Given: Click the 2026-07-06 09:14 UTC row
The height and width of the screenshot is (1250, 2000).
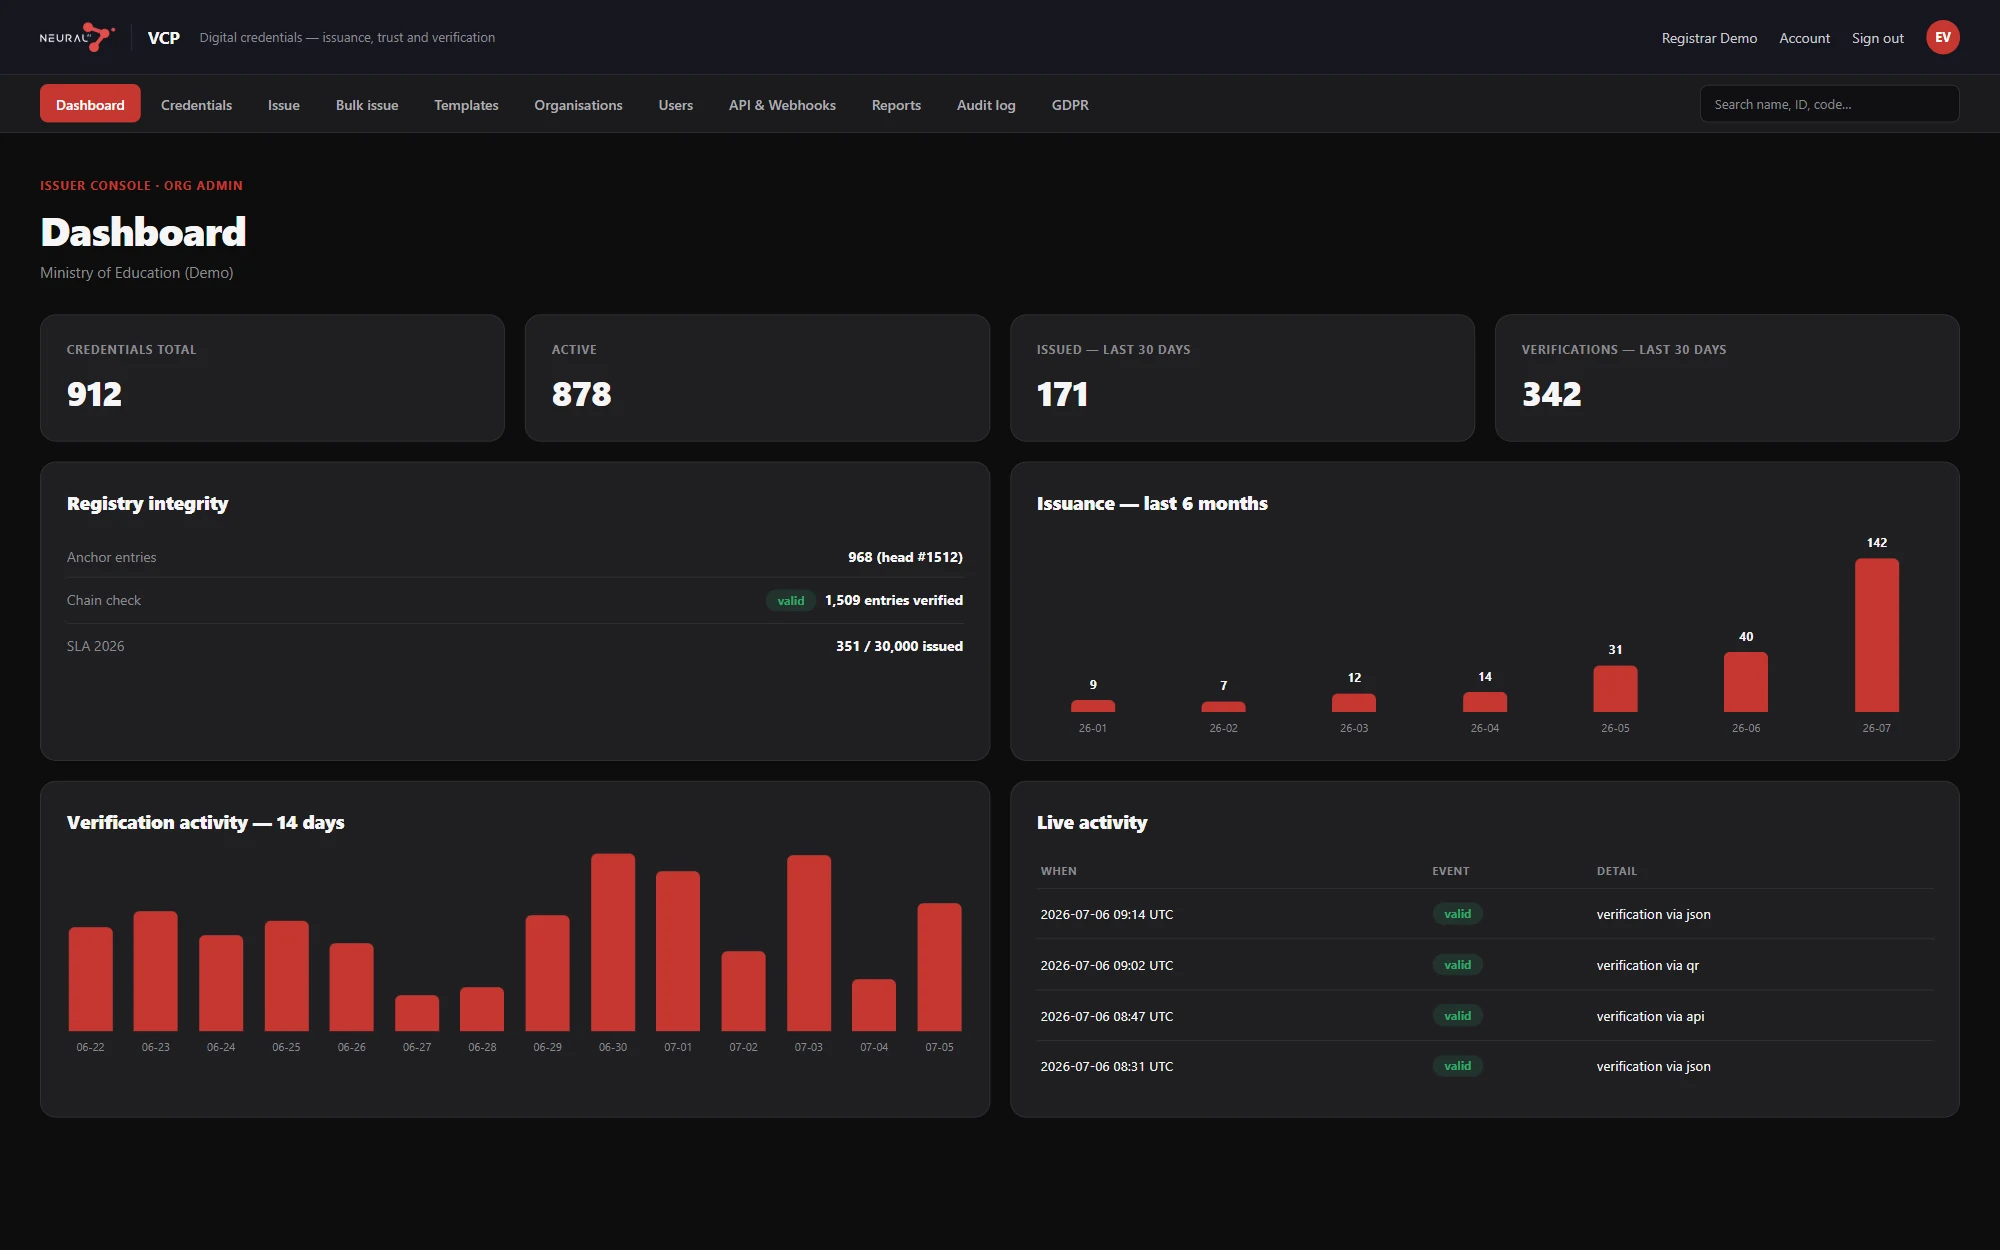Looking at the screenshot, I should [x=1484, y=914].
